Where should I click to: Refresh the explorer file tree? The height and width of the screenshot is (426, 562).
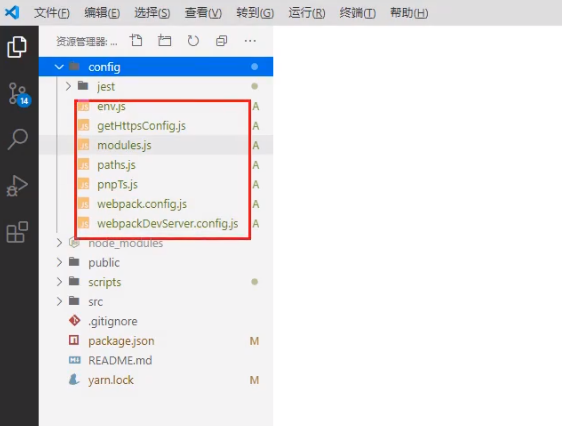pos(193,40)
